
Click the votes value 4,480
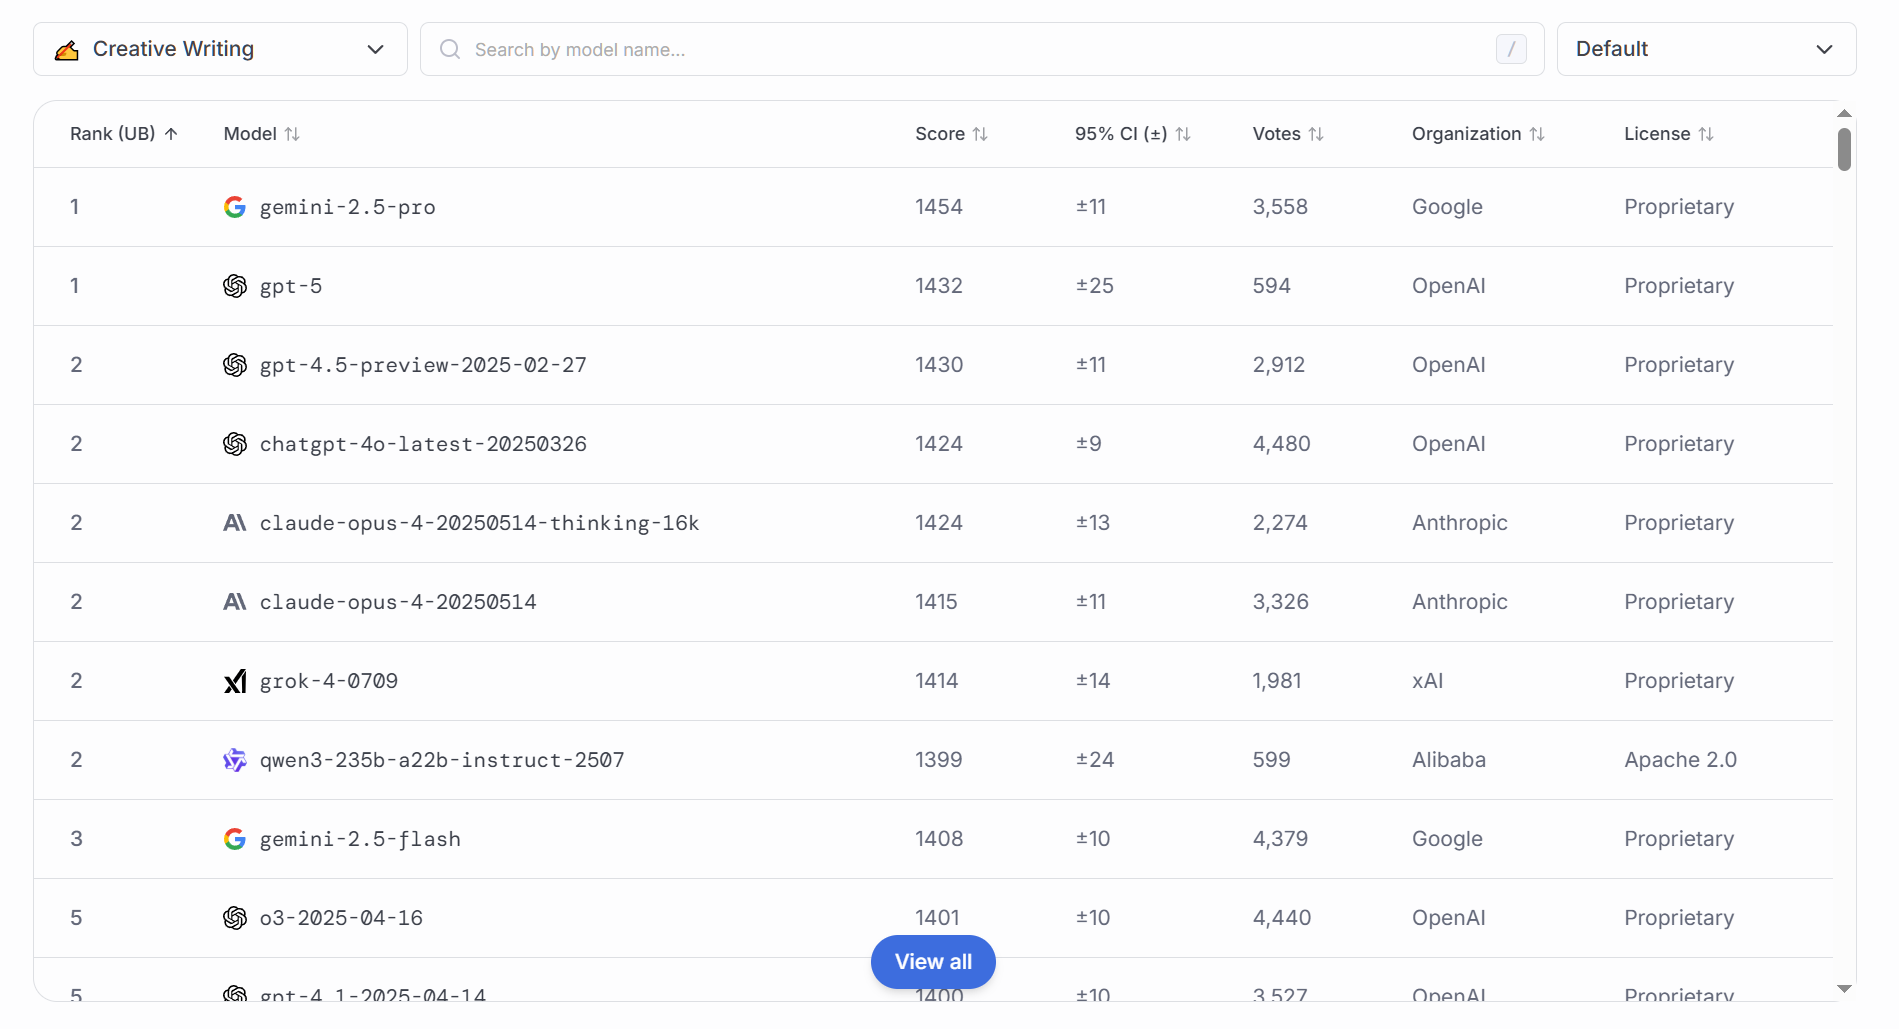coord(1282,444)
